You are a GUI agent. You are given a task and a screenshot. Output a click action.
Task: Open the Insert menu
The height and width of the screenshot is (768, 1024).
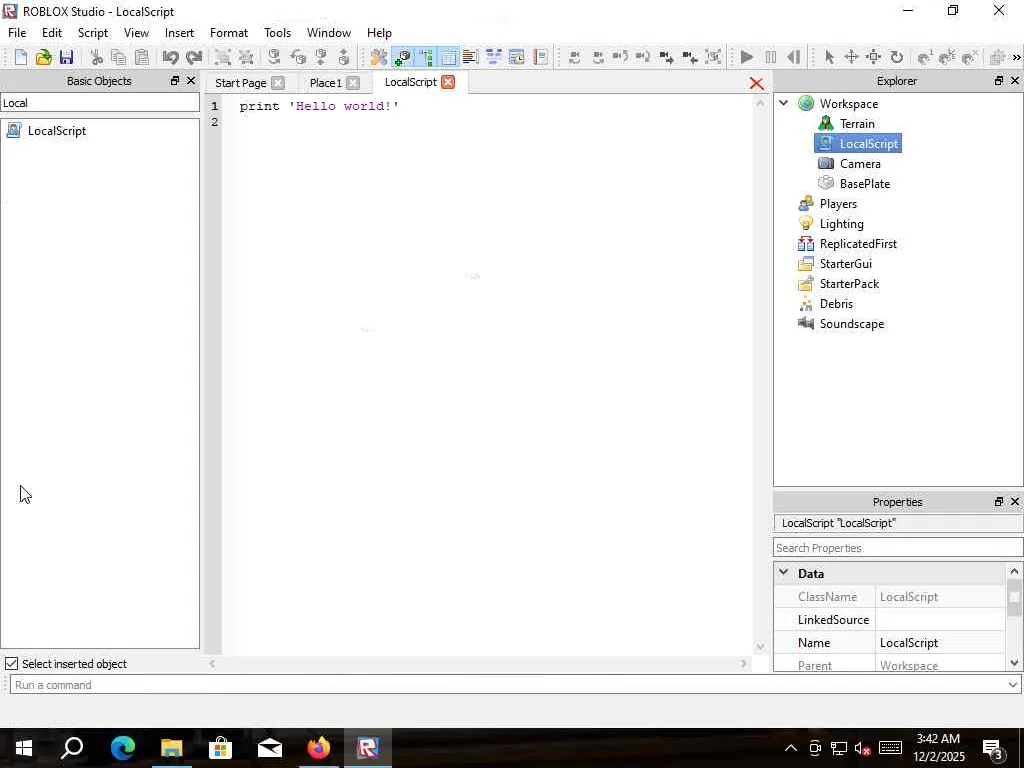pos(179,33)
